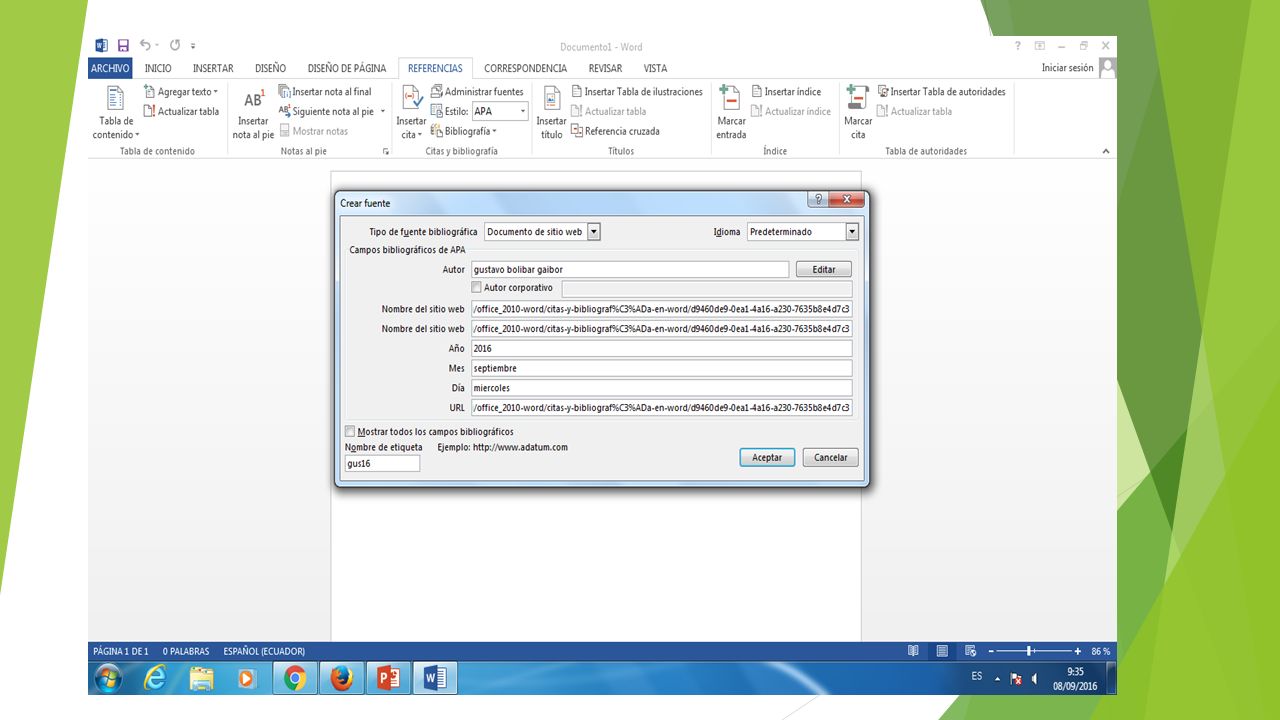The image size is (1280, 720).
Task: Click Insertar Tabla de ilustraciones
Action: (637, 92)
